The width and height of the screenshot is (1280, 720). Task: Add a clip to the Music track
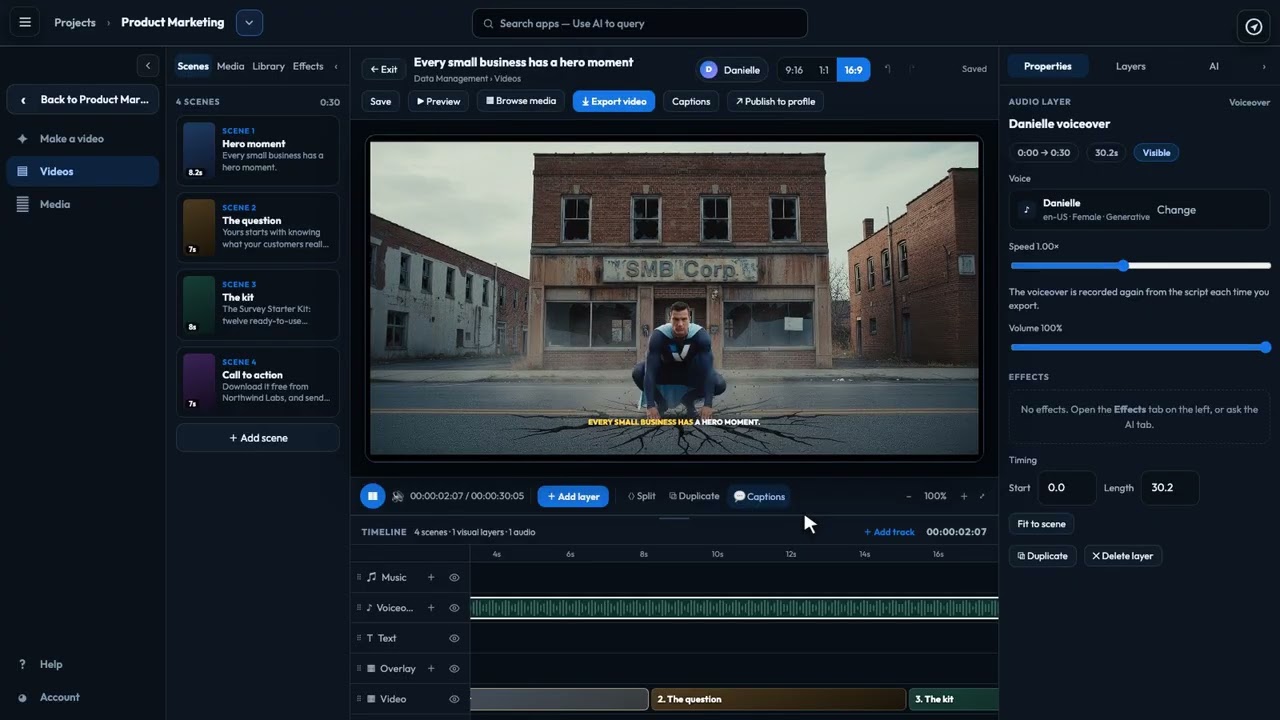[x=431, y=577]
